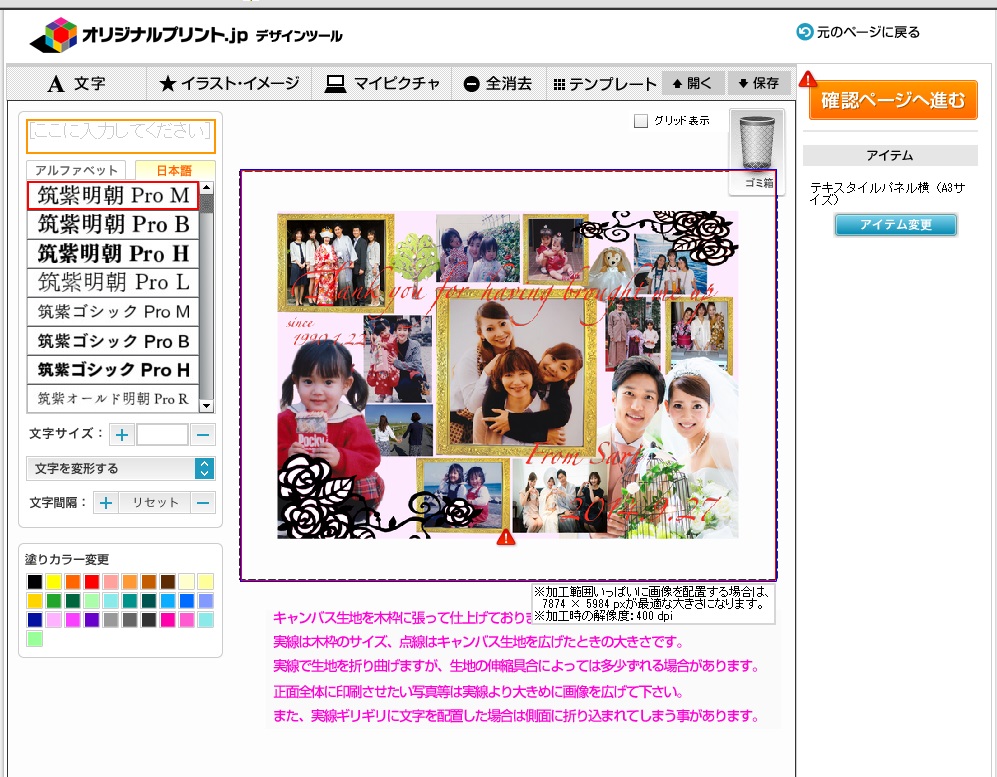
Task: Switch to the 日本語 font tab
Action: (x=174, y=170)
